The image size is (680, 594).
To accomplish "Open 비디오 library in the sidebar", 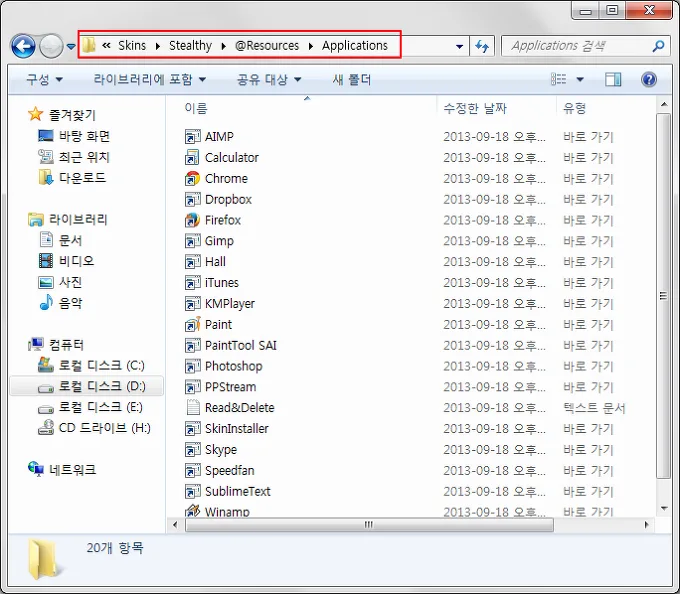I will [76, 261].
